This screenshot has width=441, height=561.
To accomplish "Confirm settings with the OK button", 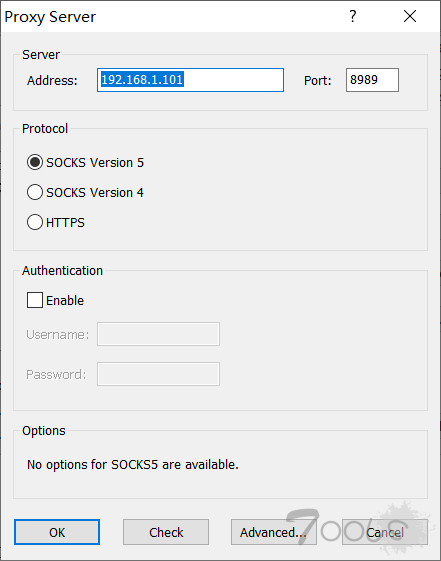I will tap(57, 532).
